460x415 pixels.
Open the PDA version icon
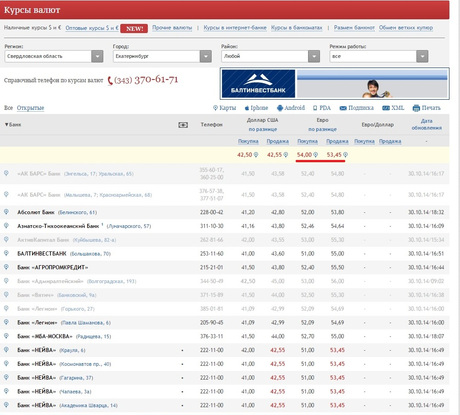coord(315,108)
